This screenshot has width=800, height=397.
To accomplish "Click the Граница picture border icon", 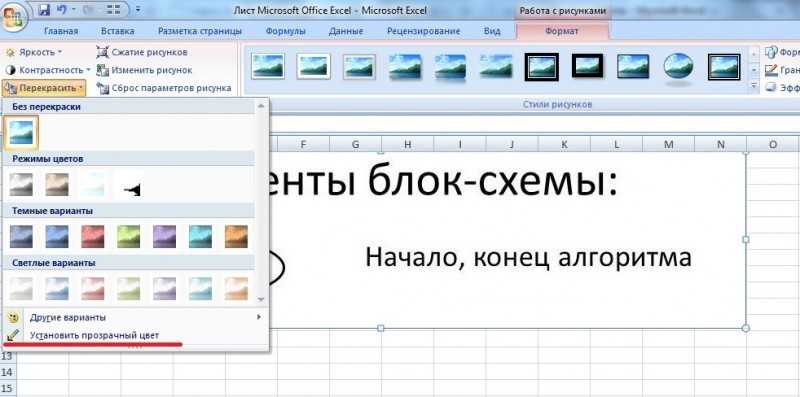I will pyautogui.click(x=770, y=70).
